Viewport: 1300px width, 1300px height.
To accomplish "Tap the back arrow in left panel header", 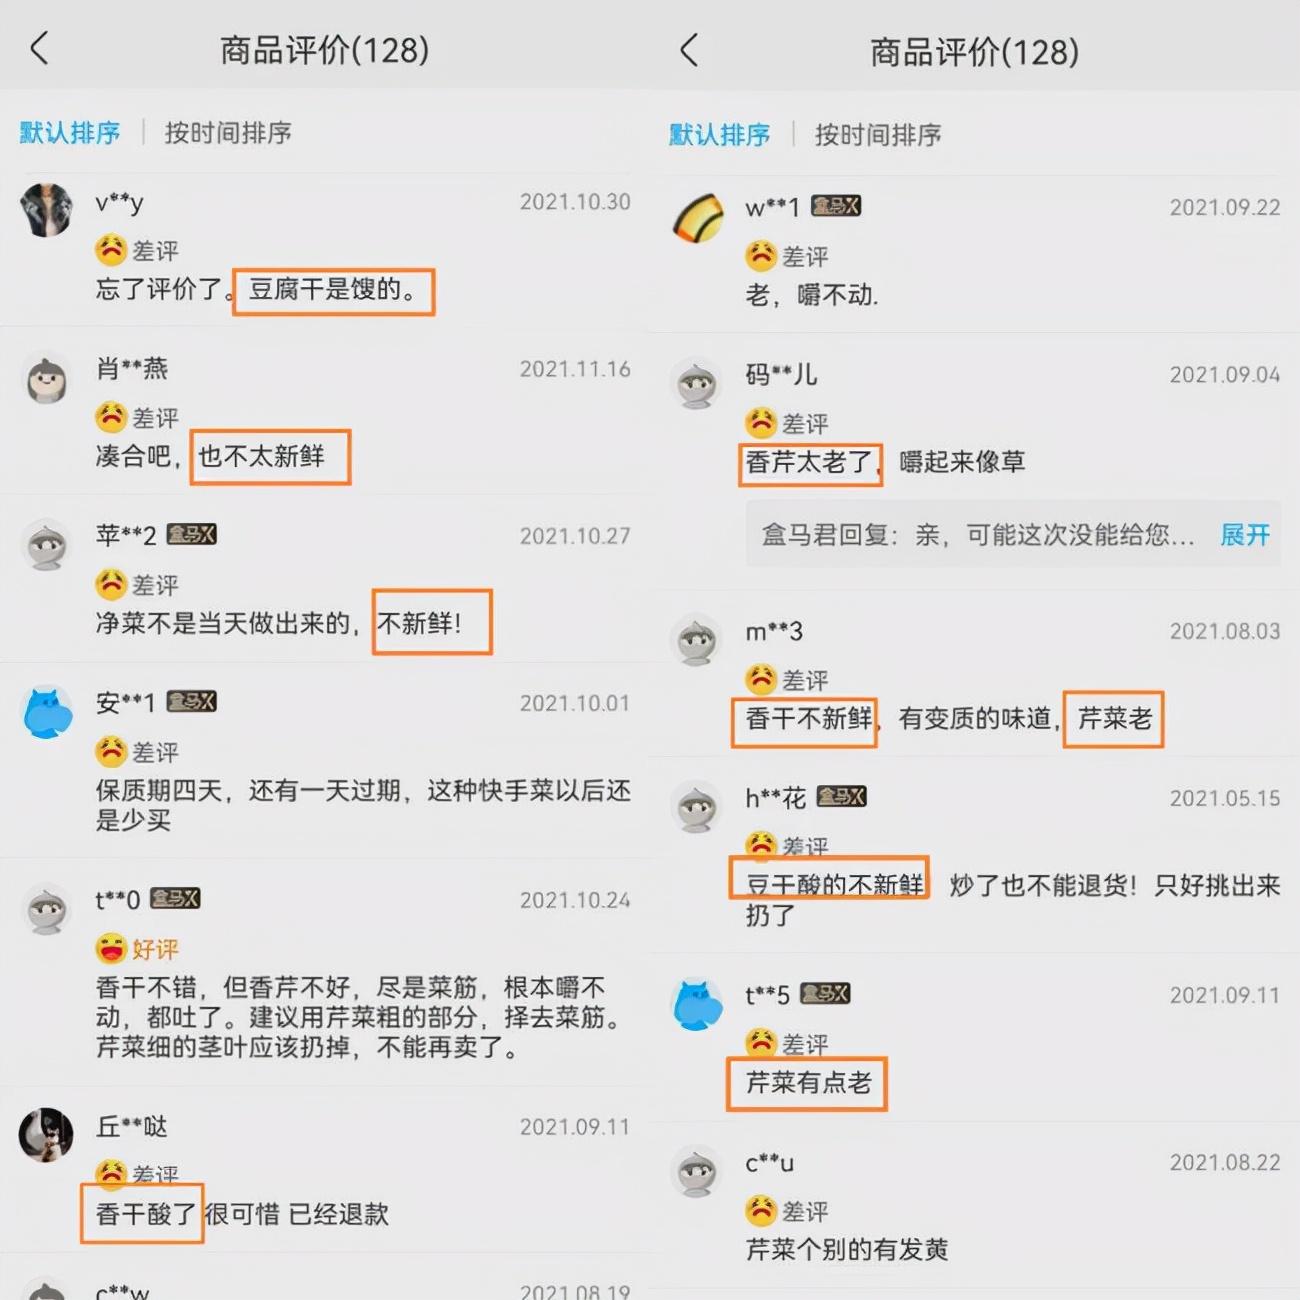I will tap(40, 48).
